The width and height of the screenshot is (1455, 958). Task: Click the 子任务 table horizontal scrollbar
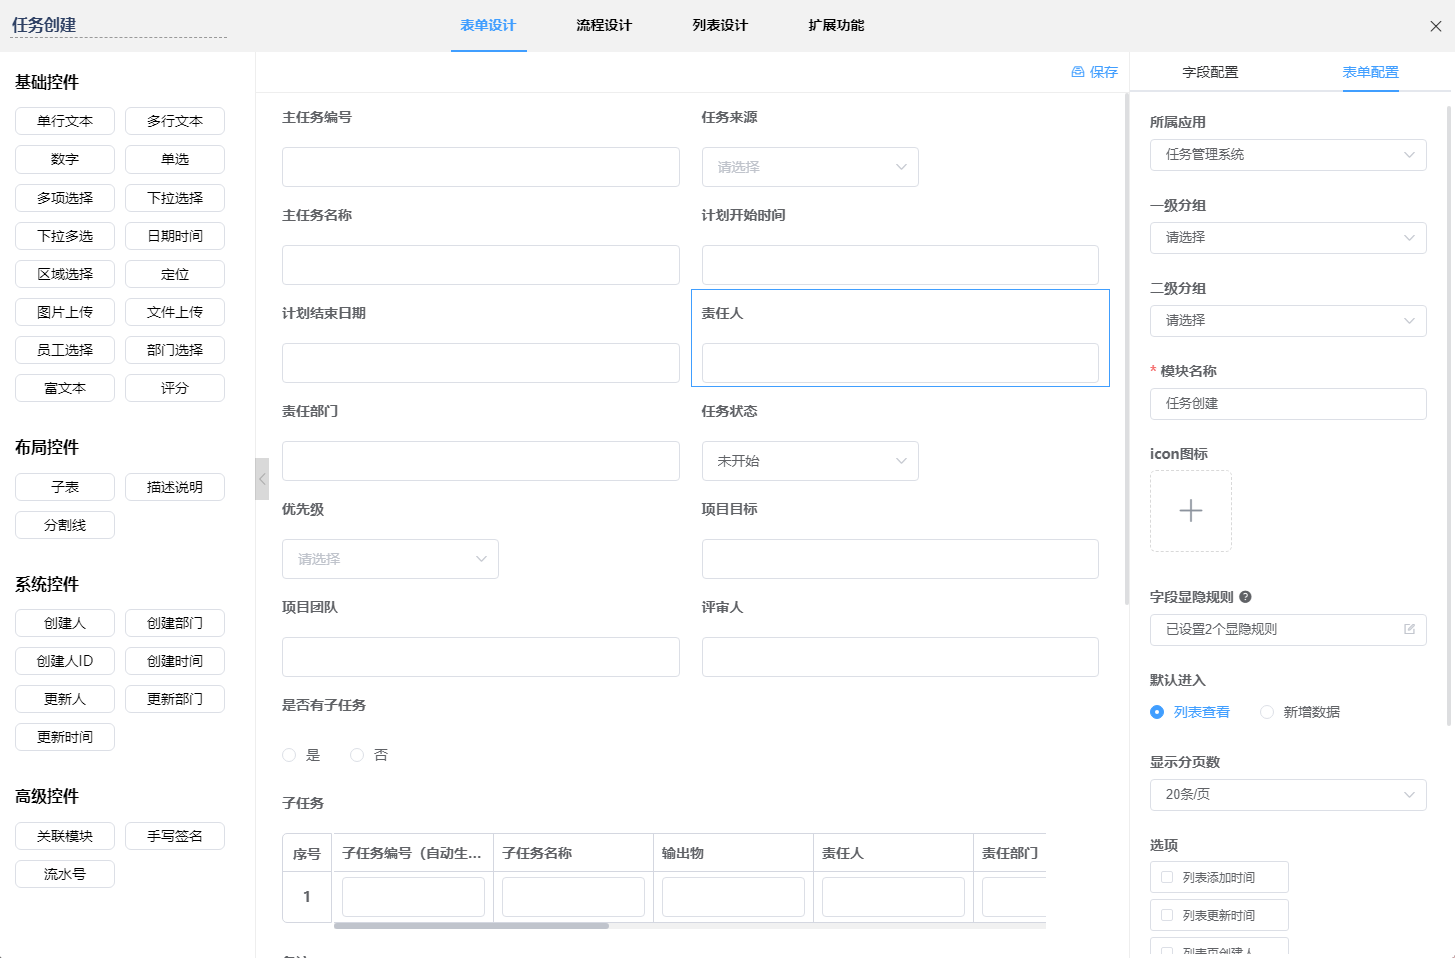click(x=471, y=926)
